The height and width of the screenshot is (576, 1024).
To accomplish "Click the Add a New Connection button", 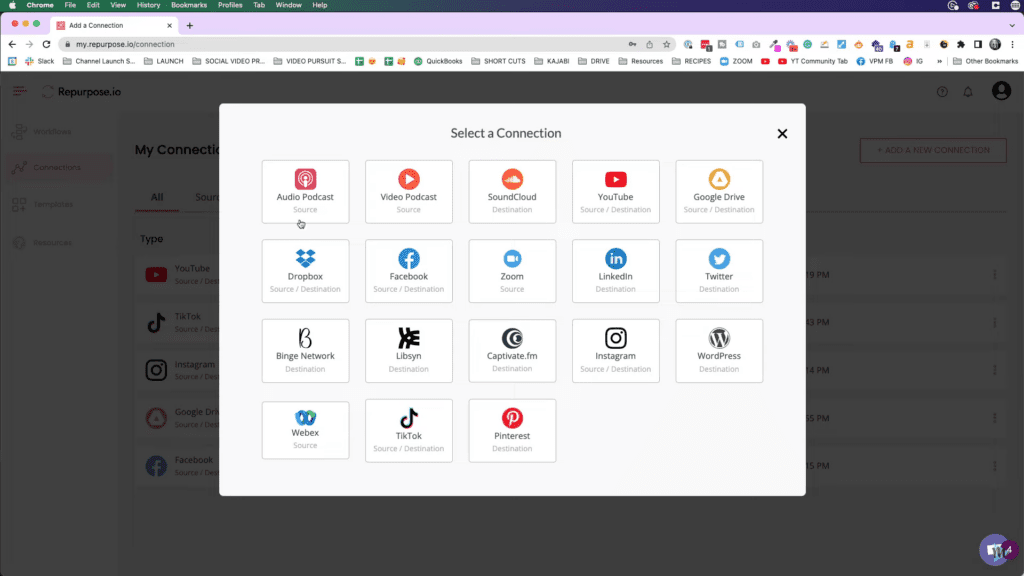I will pyautogui.click(x=933, y=150).
